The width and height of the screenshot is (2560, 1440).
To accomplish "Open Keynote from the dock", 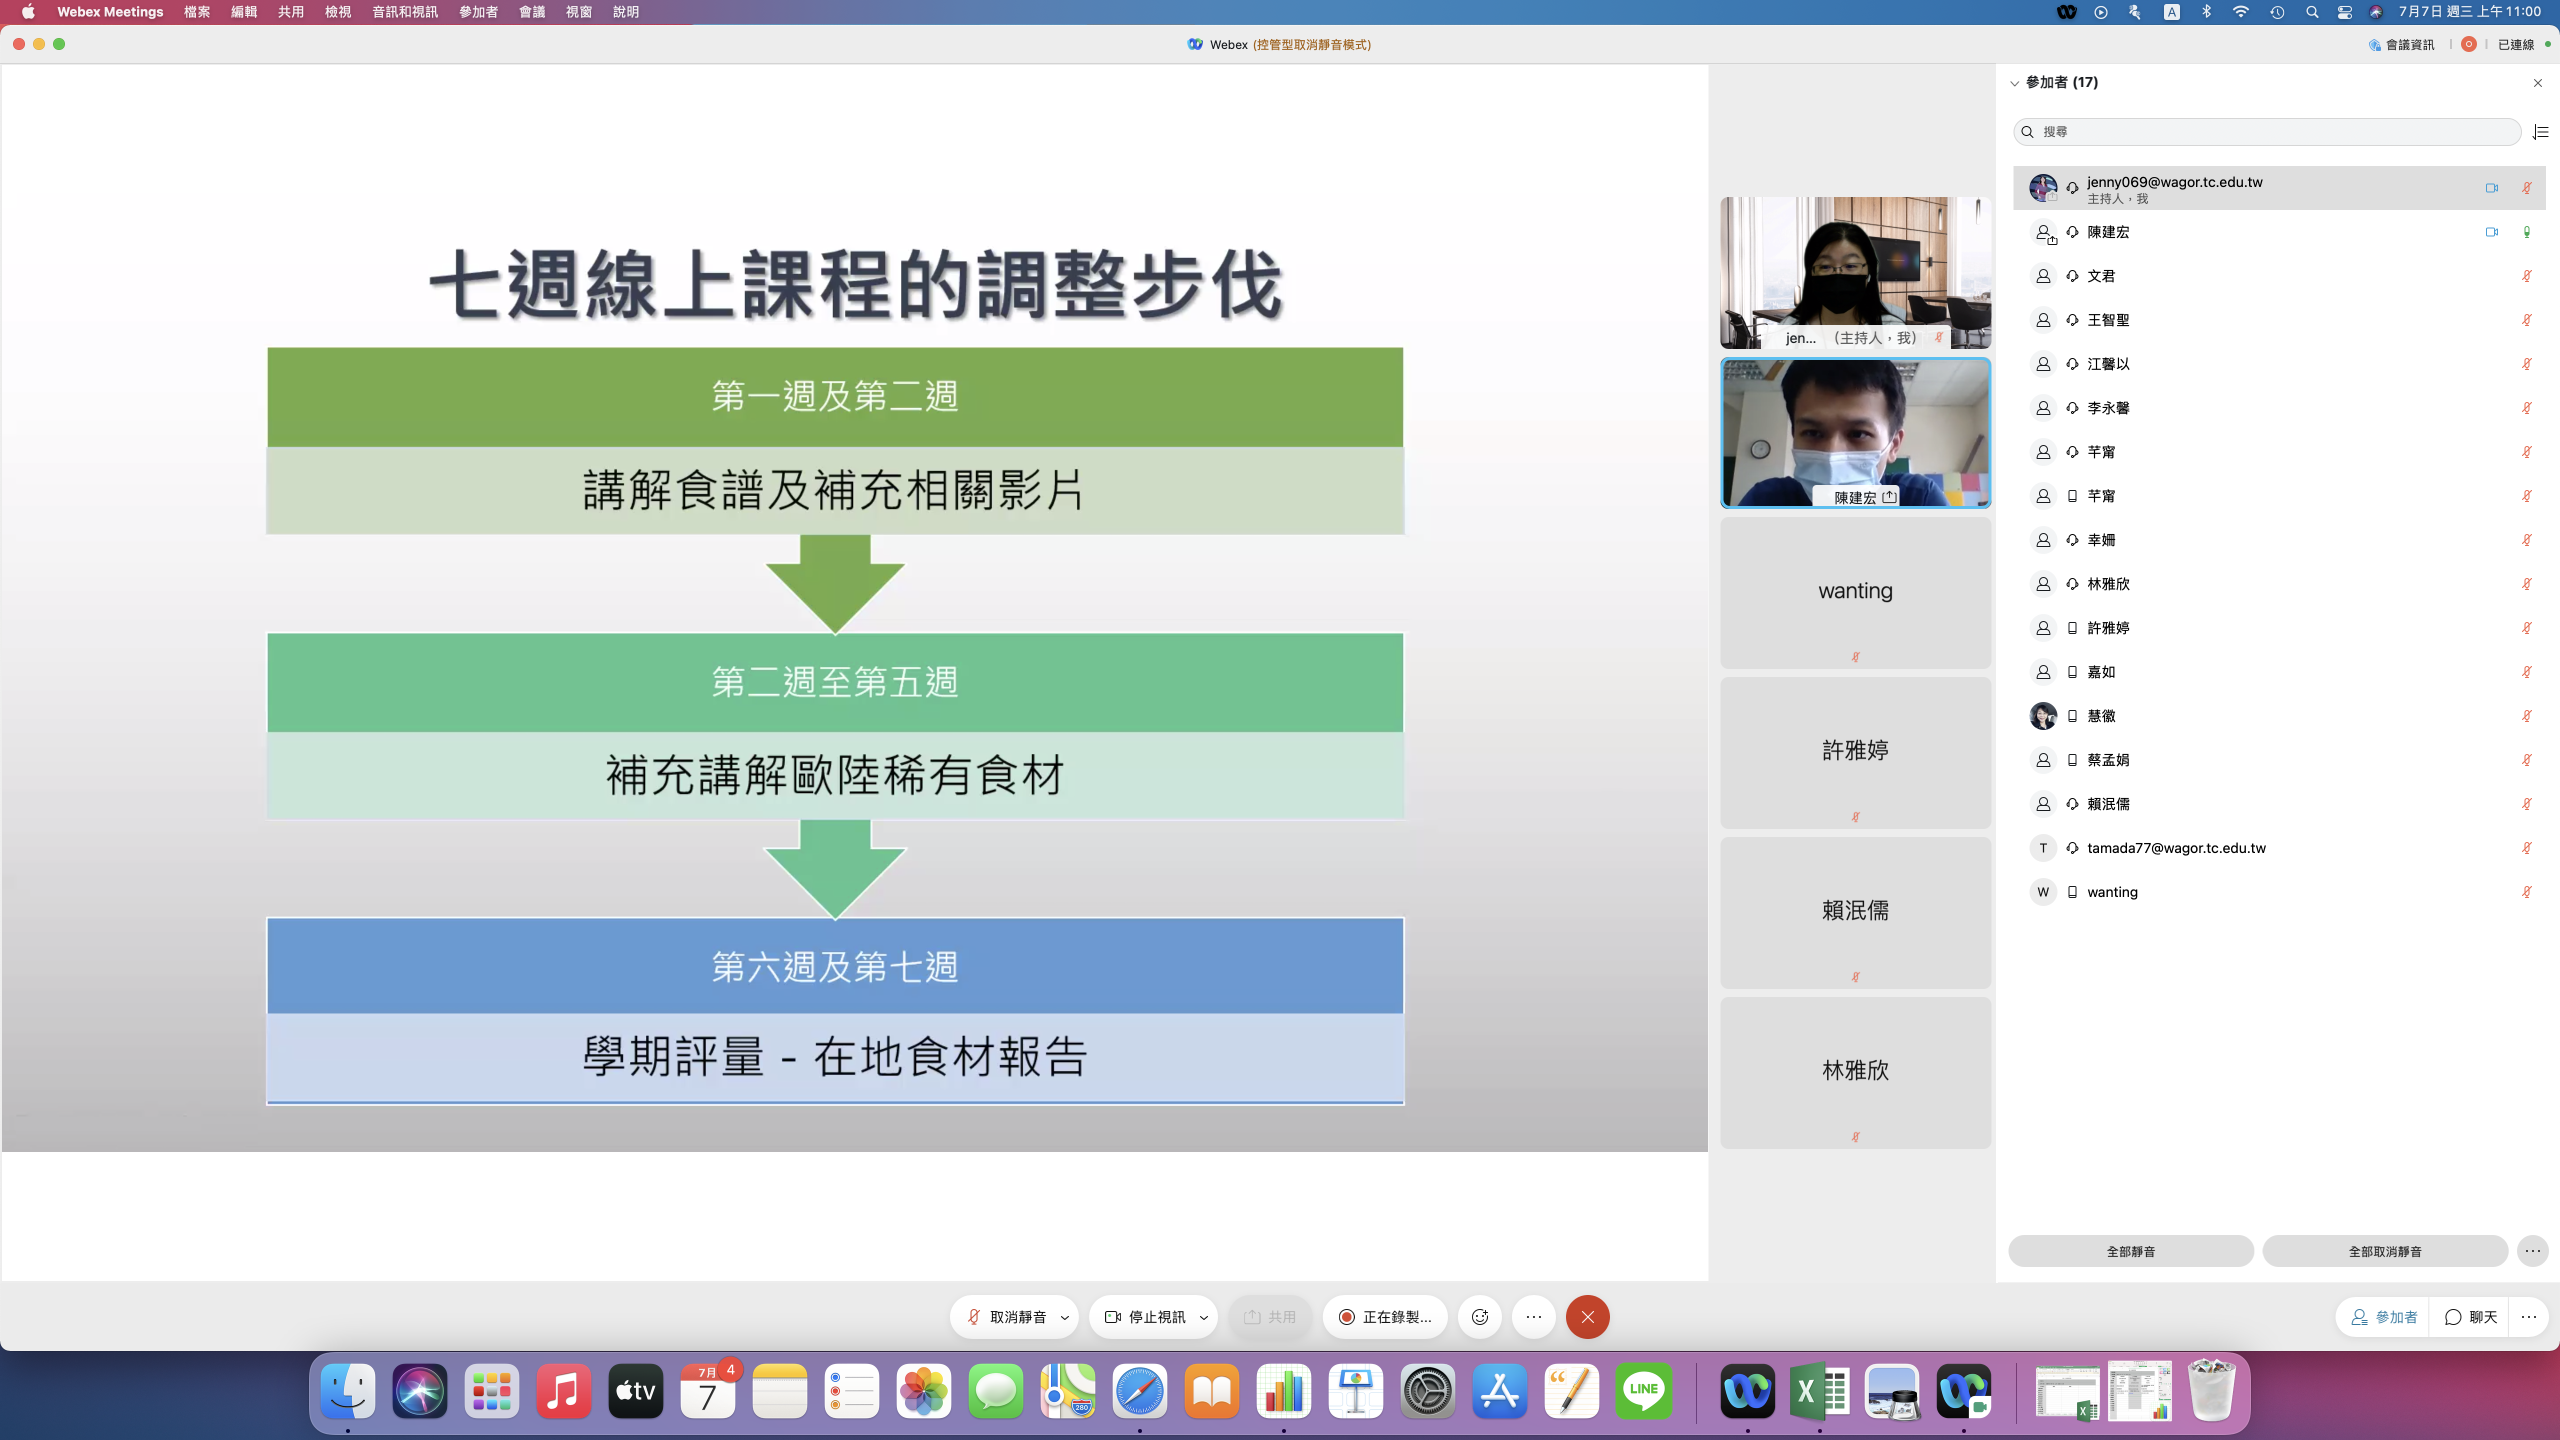I will click(x=1355, y=1391).
